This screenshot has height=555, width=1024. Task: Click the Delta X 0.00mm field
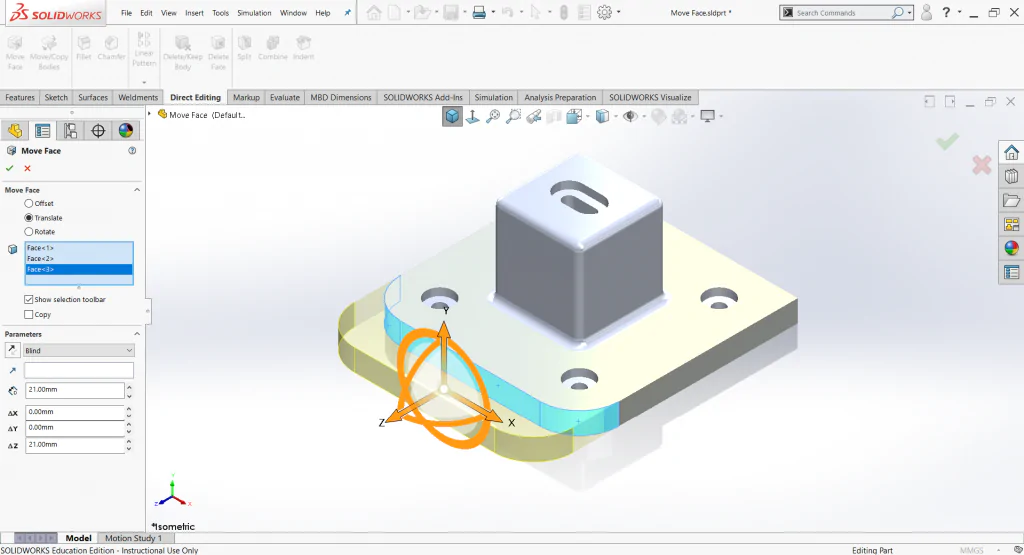pos(74,412)
